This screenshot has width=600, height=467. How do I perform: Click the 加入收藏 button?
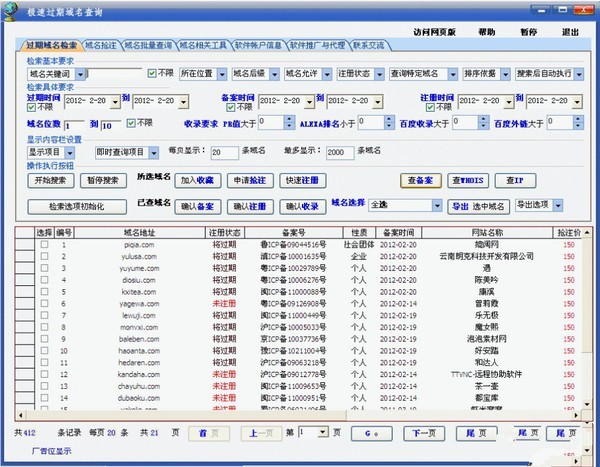pyautogui.click(x=198, y=180)
